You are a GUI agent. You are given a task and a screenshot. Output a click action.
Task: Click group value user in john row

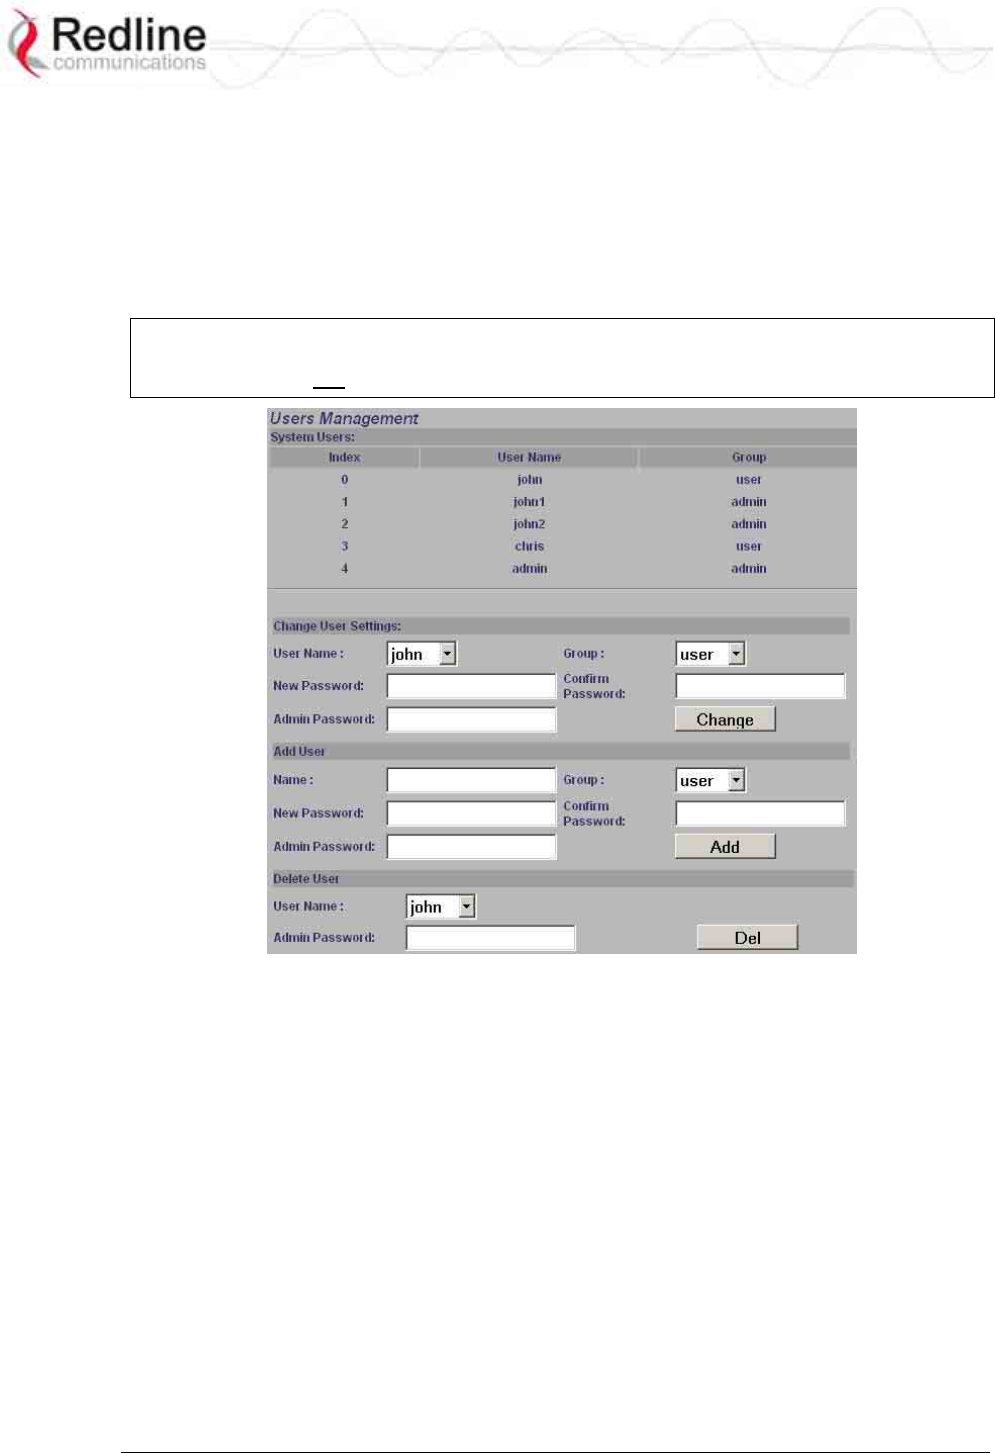(x=748, y=480)
